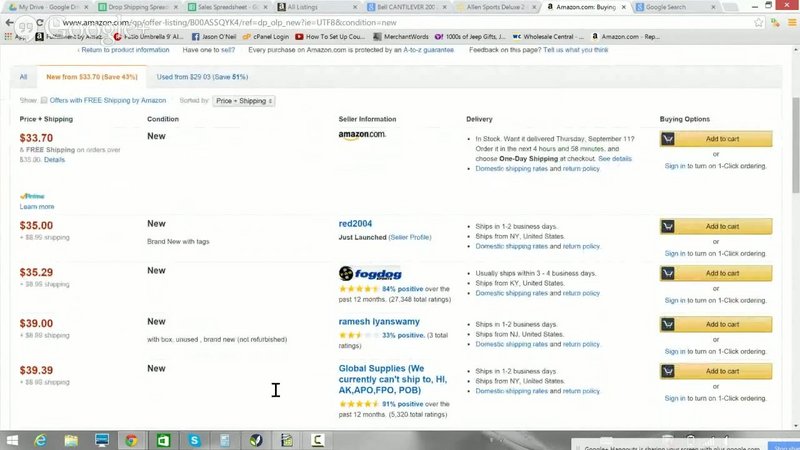This screenshot has height=450, width=800.
Task: Click cart icon on ramesh Iyanswamy offer
Action: point(668,324)
